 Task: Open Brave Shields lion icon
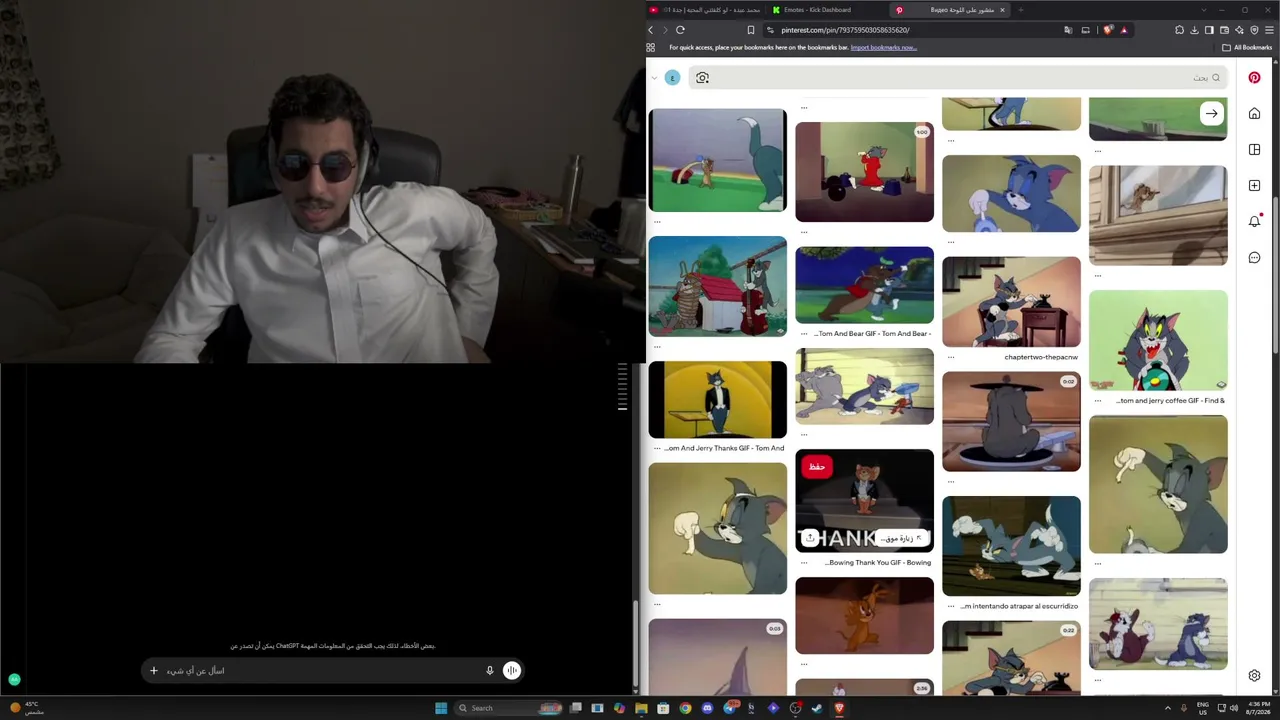pyautogui.click(x=1108, y=30)
